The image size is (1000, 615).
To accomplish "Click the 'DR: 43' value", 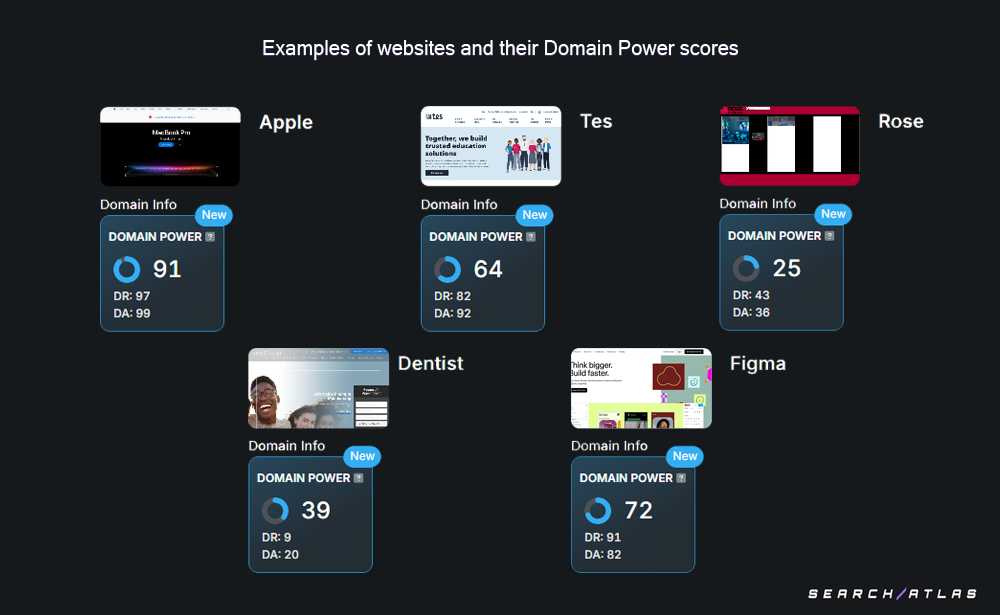I will click(751, 295).
